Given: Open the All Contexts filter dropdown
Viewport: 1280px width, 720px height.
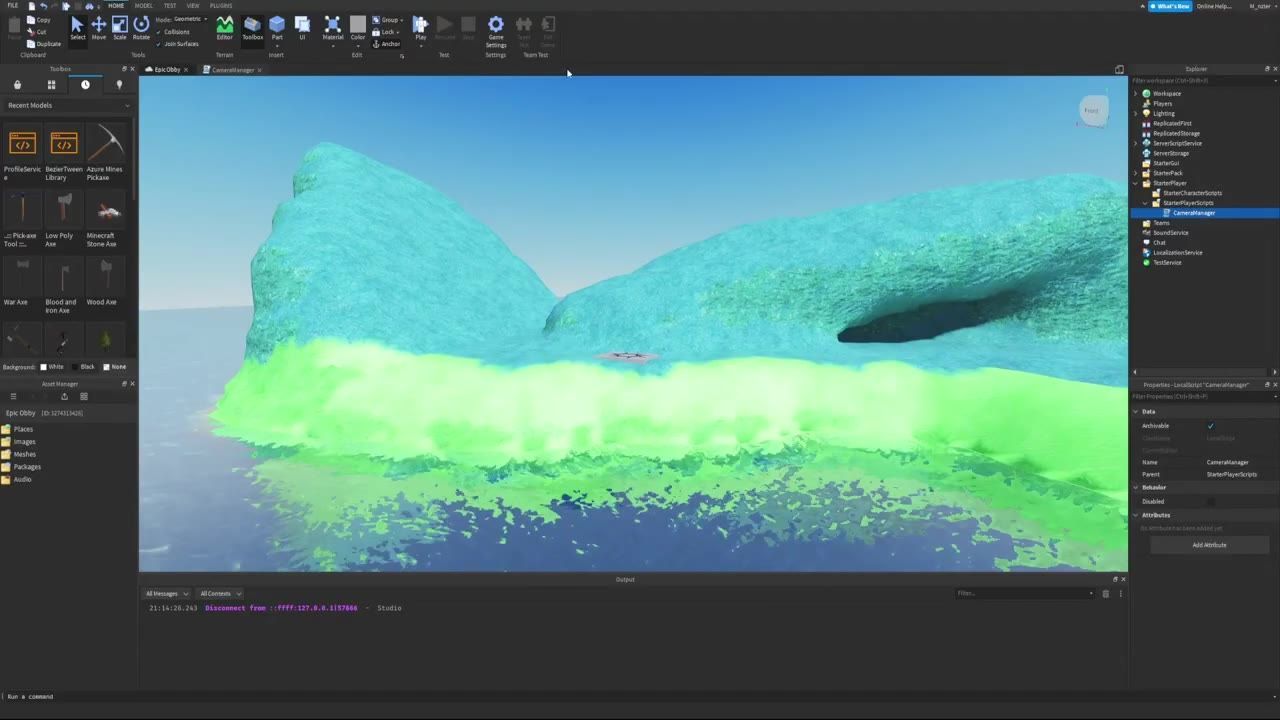Looking at the screenshot, I should (219, 594).
